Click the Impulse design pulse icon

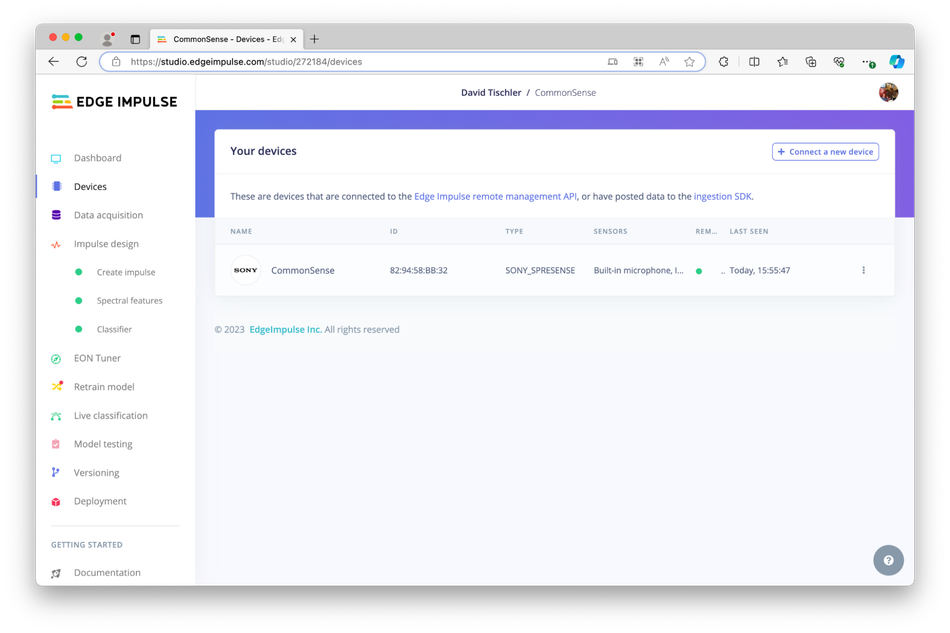[56, 244]
